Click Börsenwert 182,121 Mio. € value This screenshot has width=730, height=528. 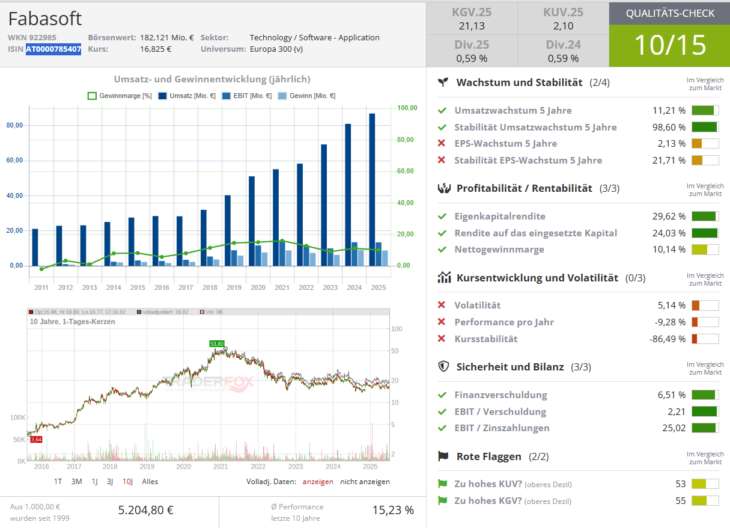click(x=167, y=38)
